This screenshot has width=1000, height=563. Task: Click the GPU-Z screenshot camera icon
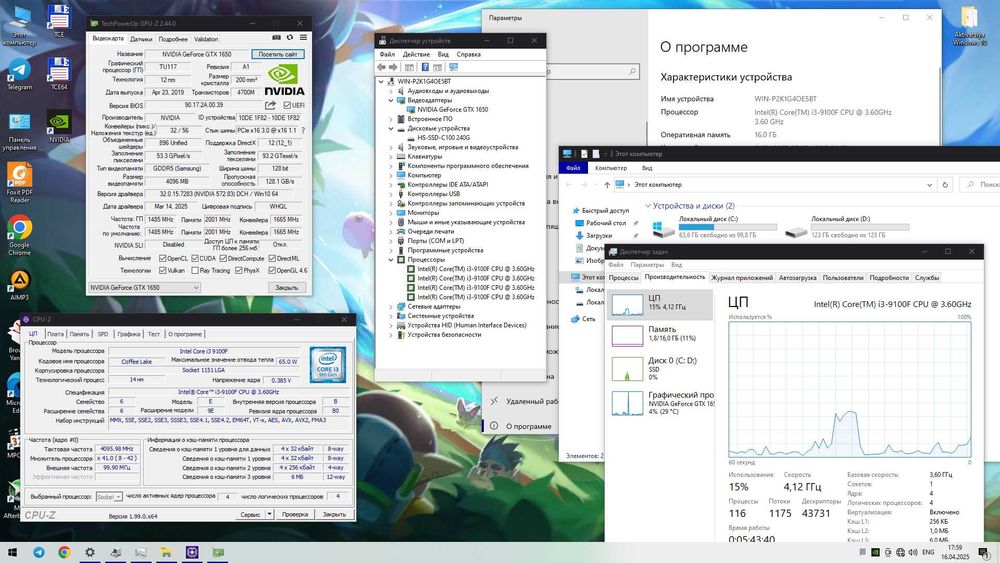(x=276, y=38)
